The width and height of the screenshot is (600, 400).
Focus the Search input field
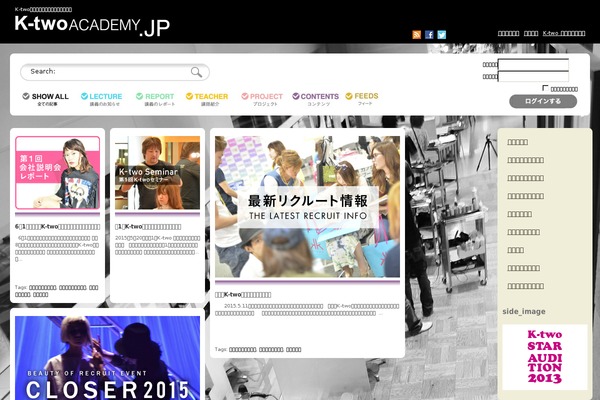pyautogui.click(x=114, y=72)
